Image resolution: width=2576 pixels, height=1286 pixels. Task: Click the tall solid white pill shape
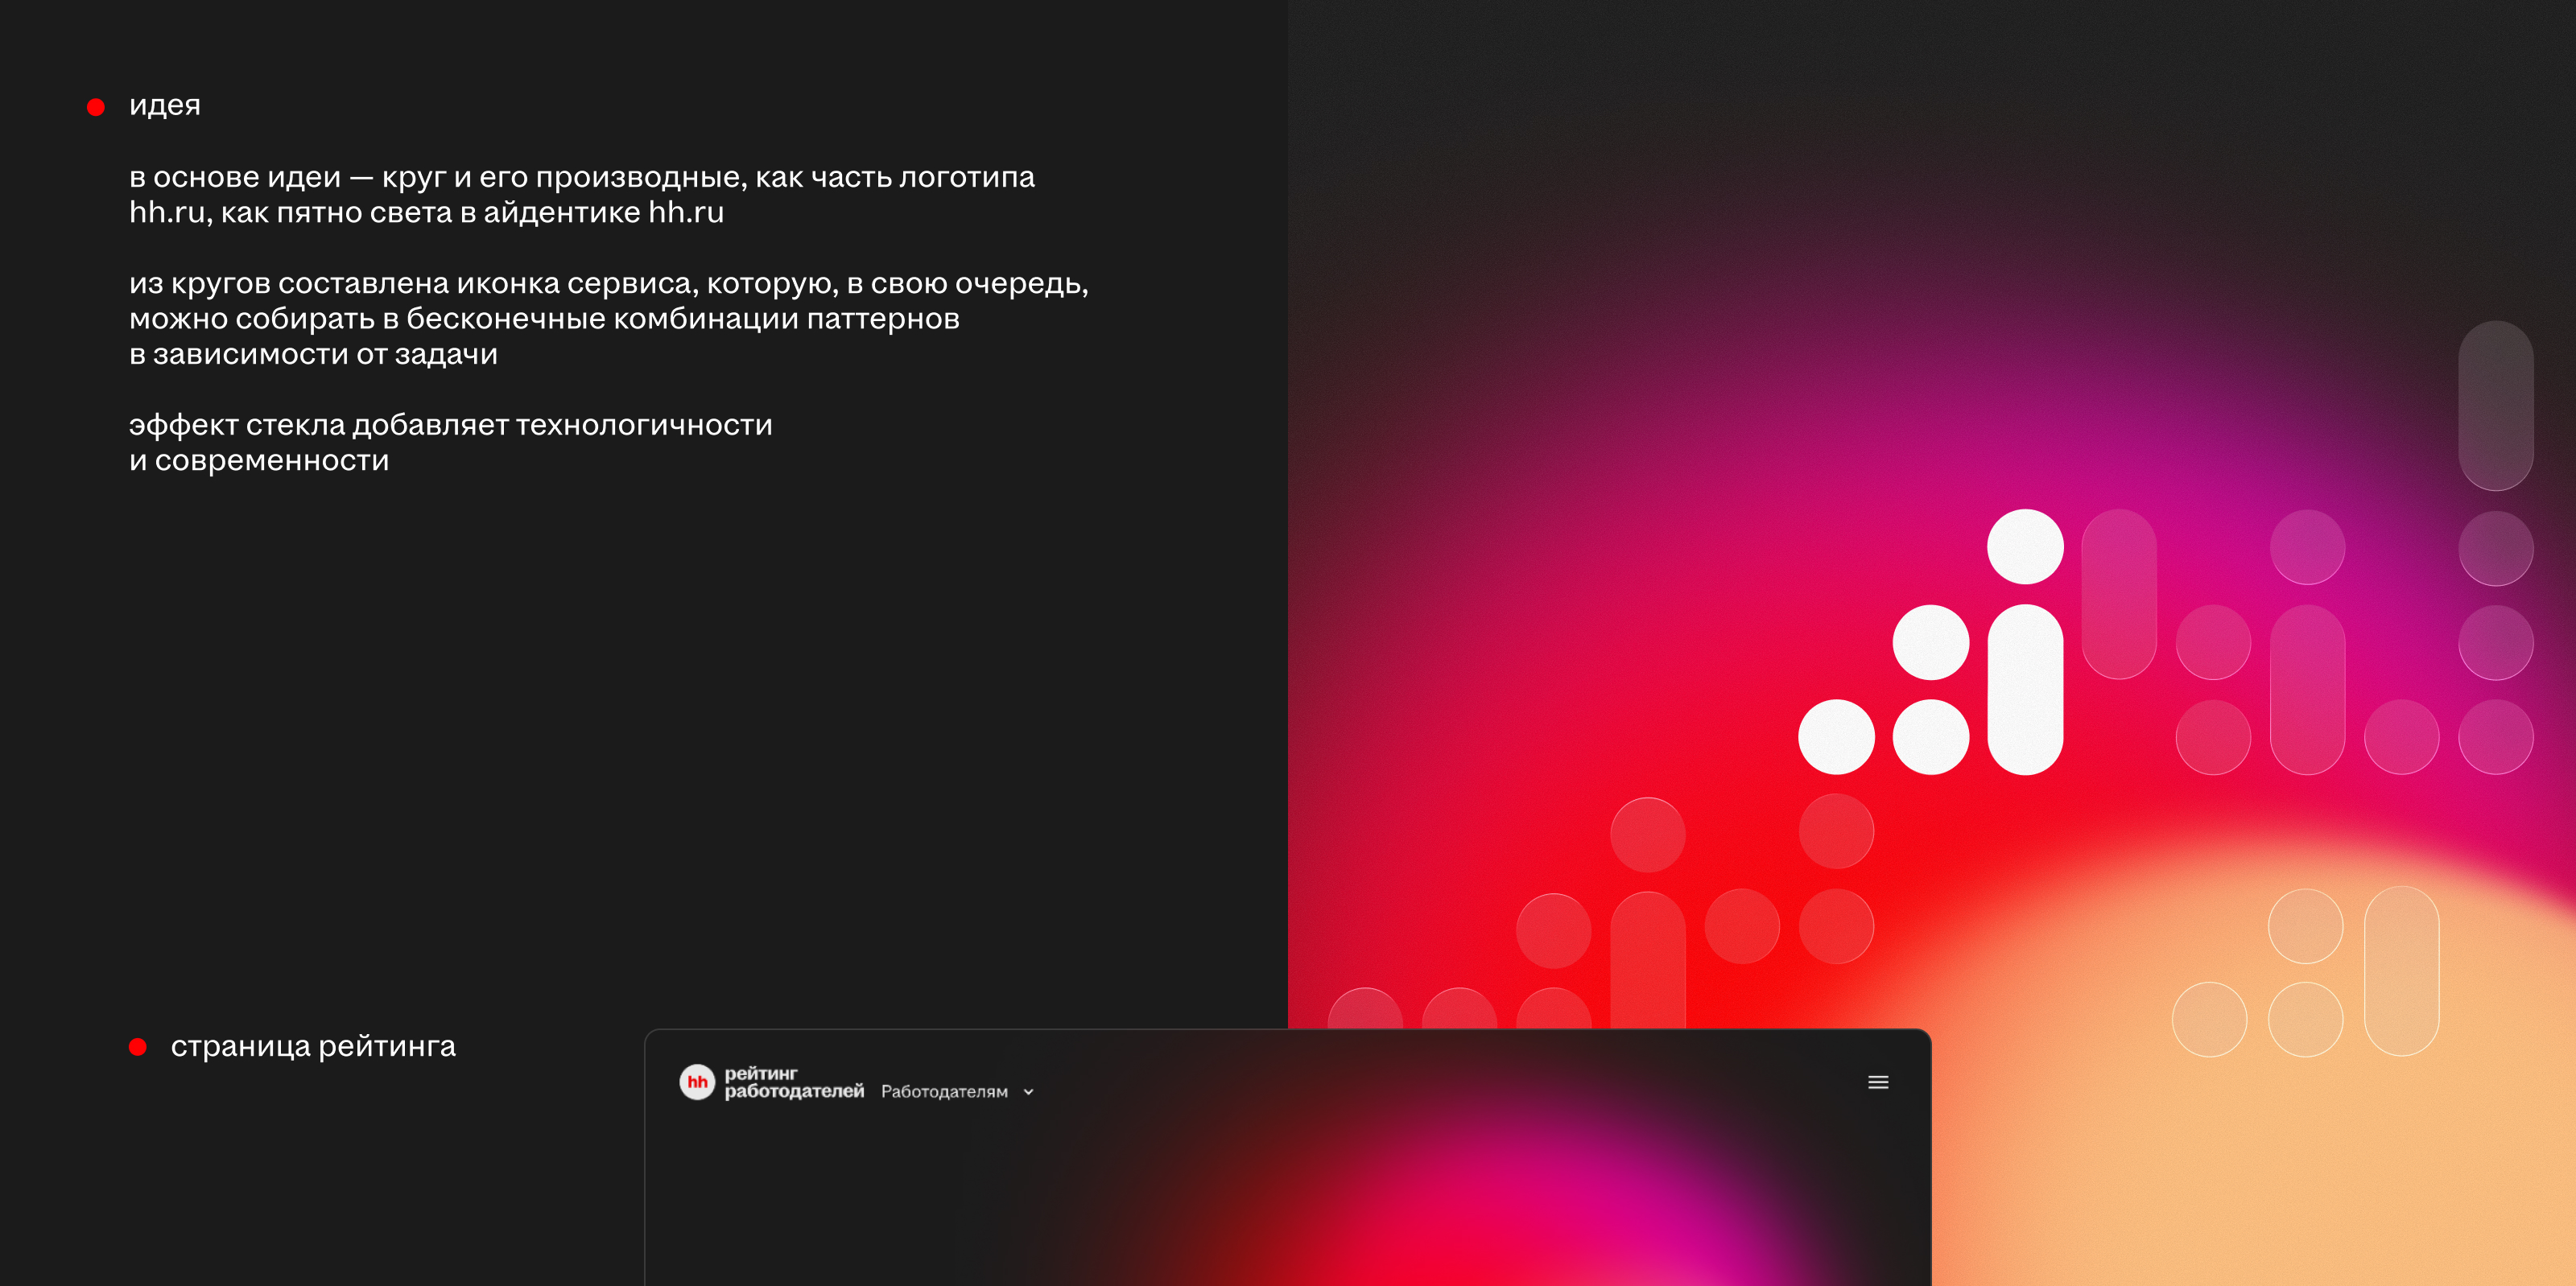point(2025,690)
